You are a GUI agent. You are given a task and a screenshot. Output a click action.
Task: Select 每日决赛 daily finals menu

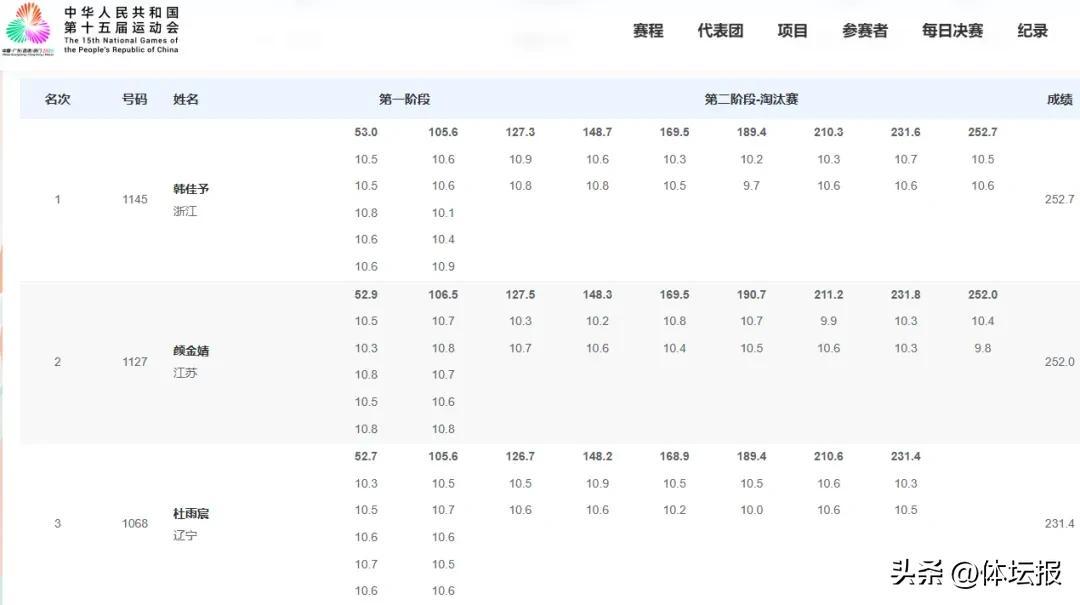(x=952, y=31)
